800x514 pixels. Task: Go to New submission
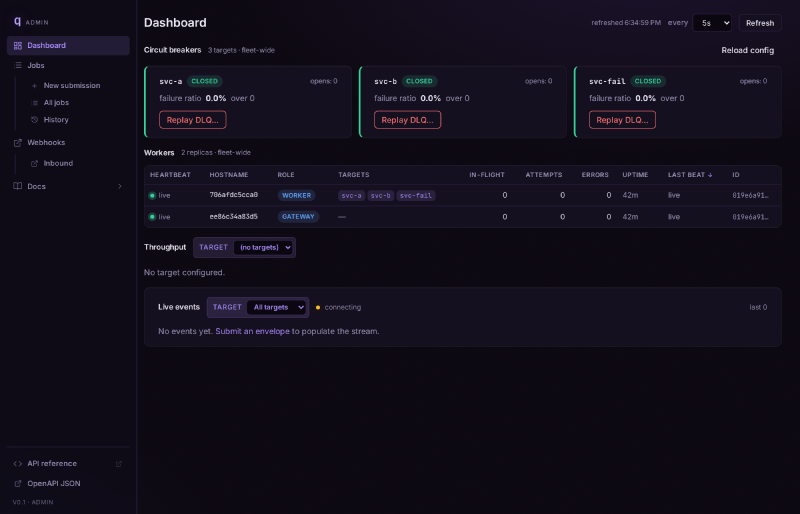click(x=72, y=86)
